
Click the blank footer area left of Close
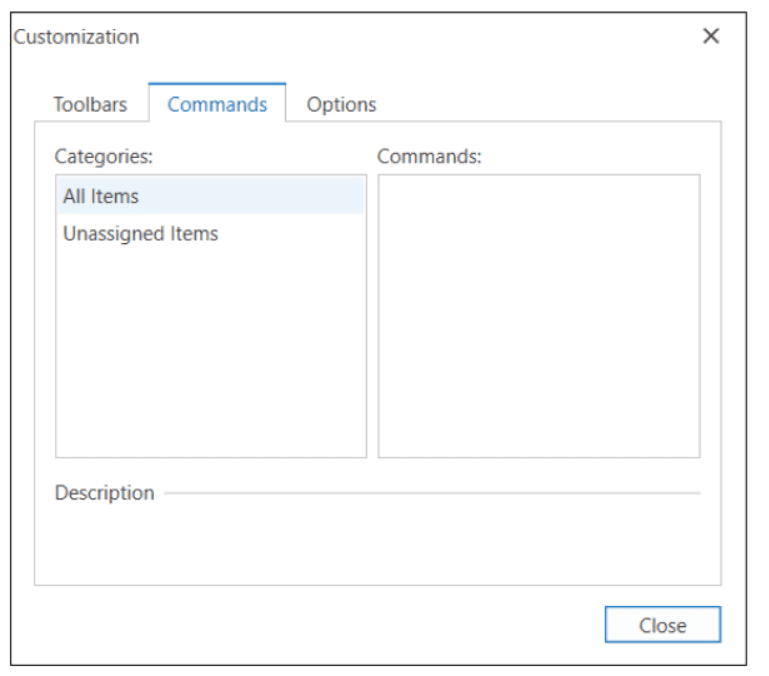point(300,626)
